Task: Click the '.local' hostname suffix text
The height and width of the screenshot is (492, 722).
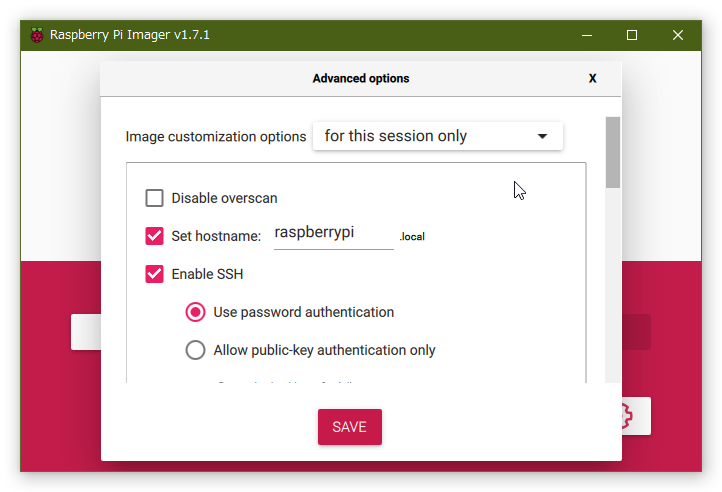Action: [412, 237]
